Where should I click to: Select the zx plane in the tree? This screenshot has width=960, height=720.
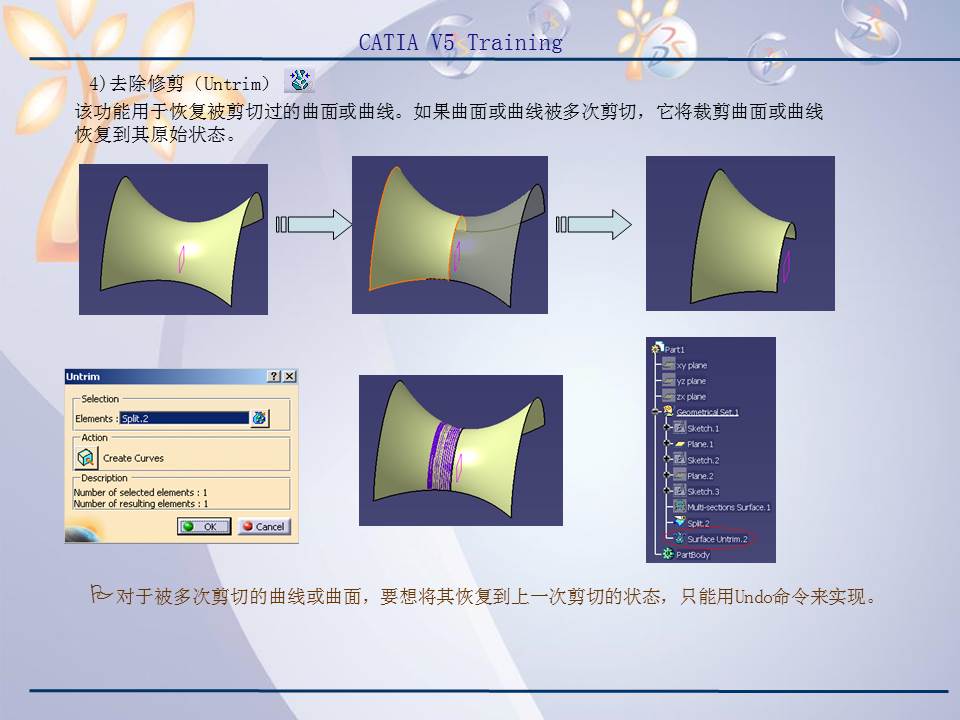pyautogui.click(x=670, y=396)
